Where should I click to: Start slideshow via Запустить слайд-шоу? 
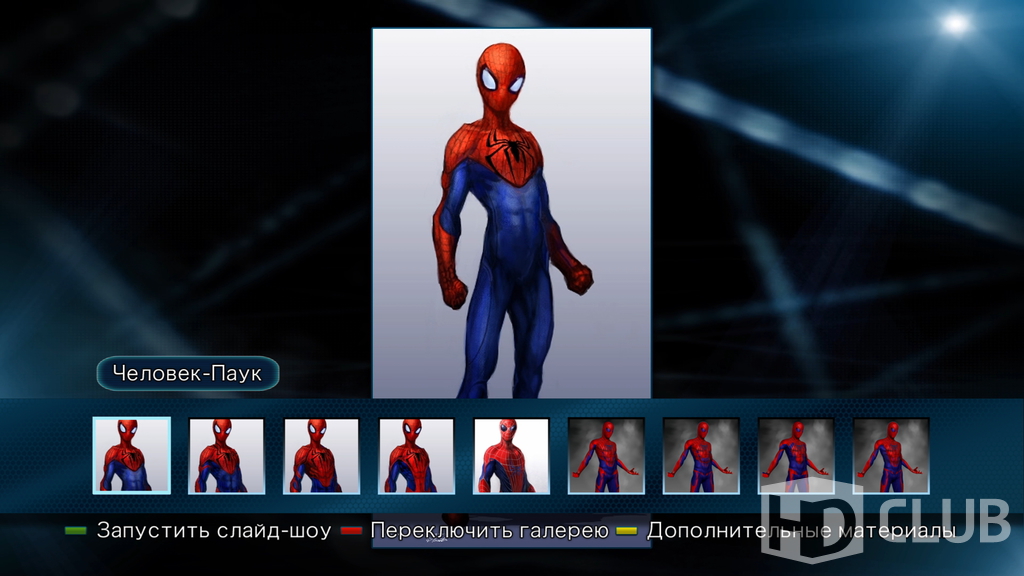tap(214, 530)
